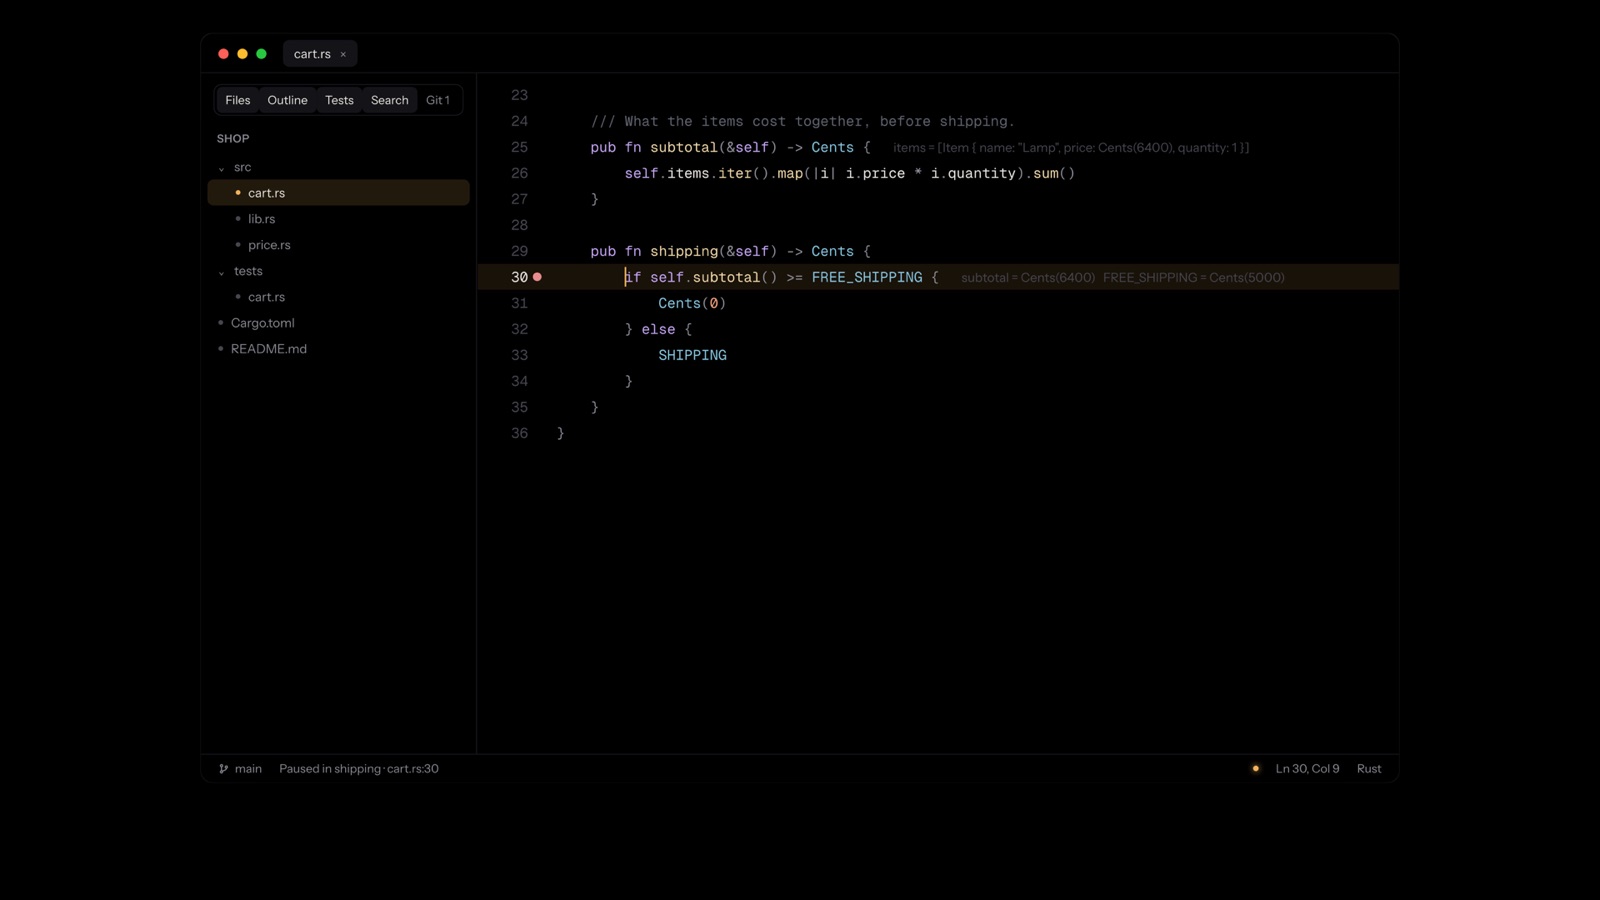Collapse the tests folder chevron
This screenshot has height=900, width=1600.
coord(221,272)
